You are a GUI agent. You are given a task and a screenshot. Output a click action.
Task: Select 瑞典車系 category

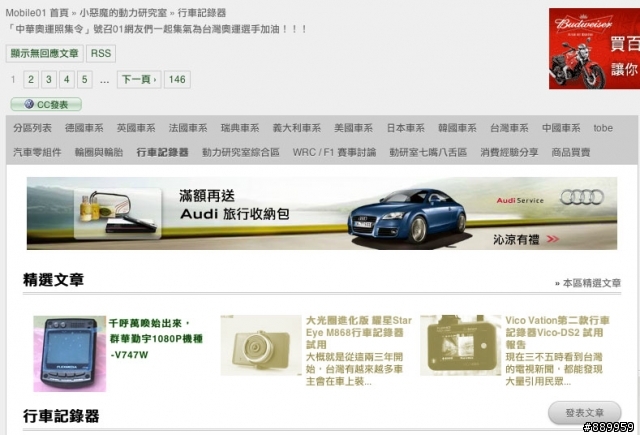click(x=240, y=128)
